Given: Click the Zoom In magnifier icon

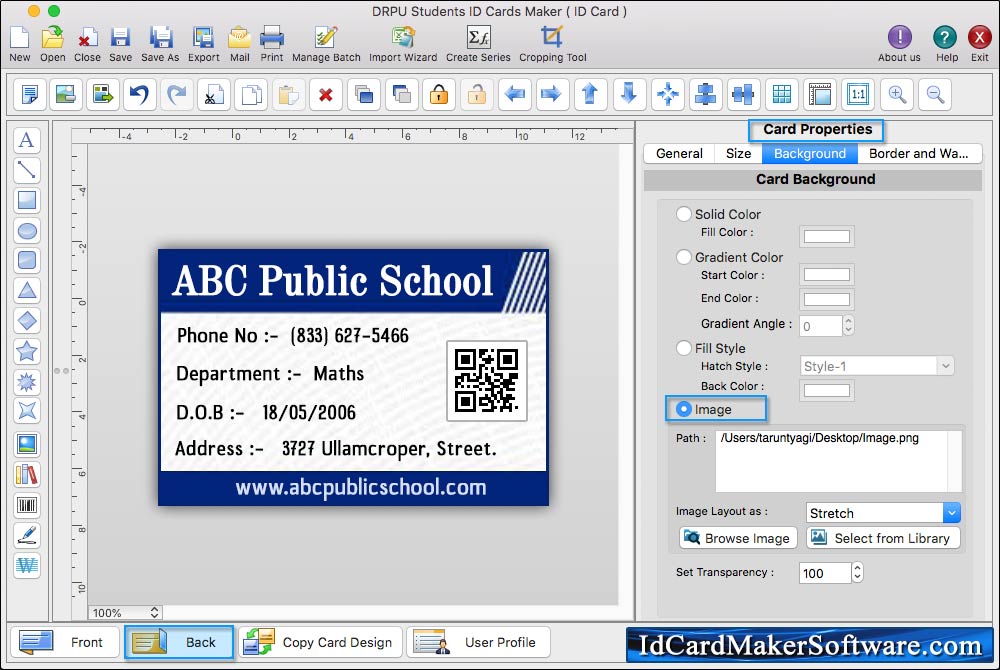Looking at the screenshot, I should (897, 94).
